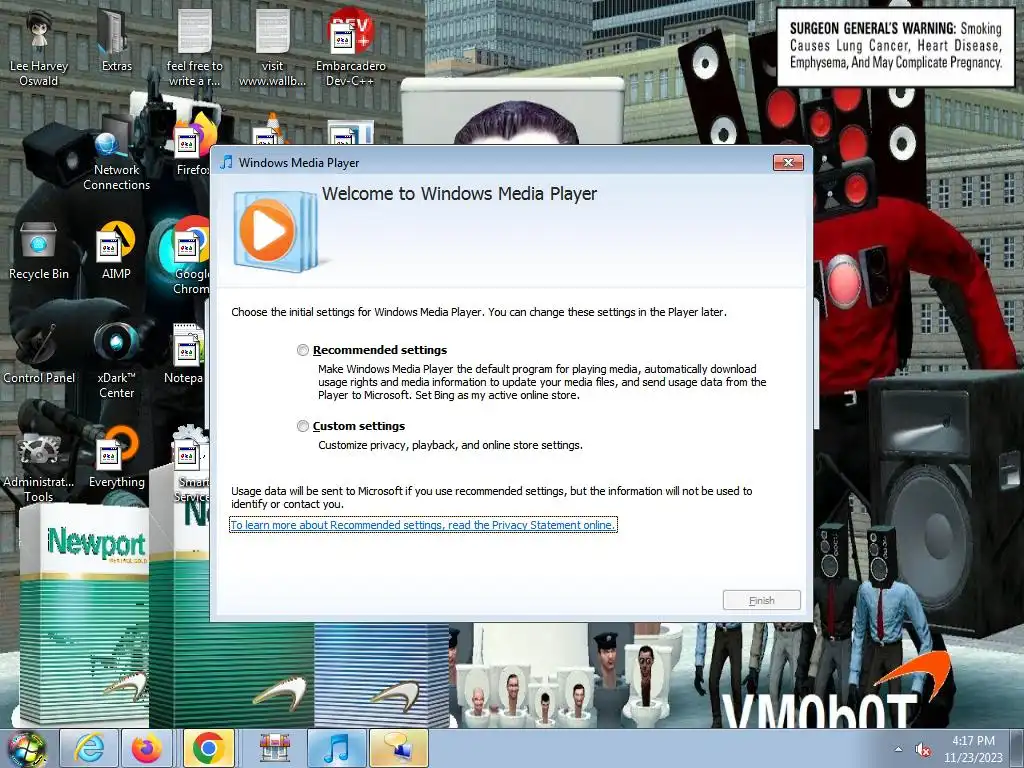Click the 'Welcome to Windows Media Player' heading

click(459, 194)
